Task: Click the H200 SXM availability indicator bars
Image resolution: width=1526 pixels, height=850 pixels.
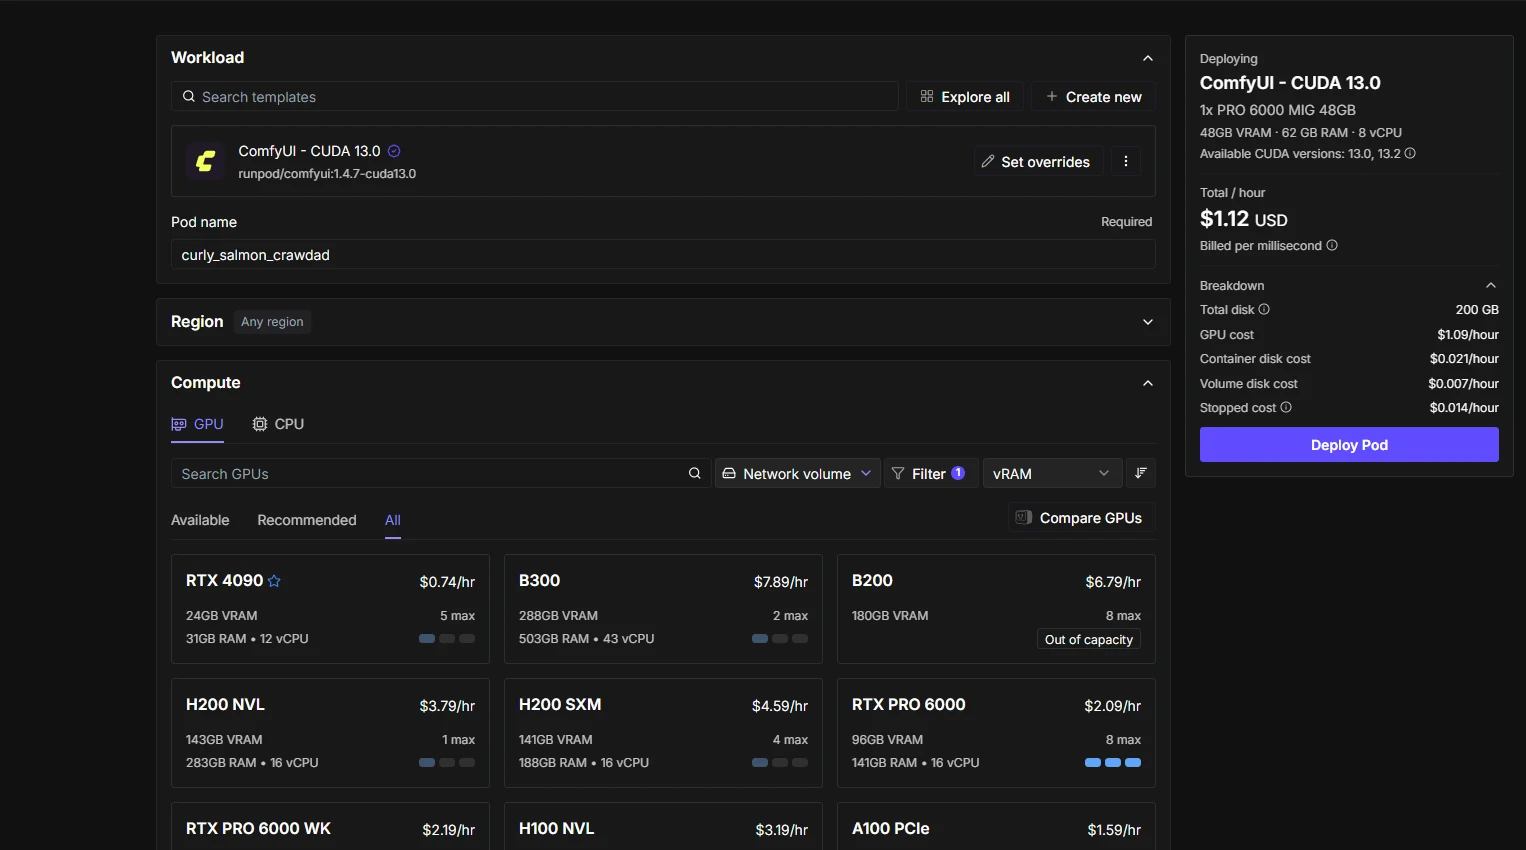Action: tap(780, 763)
